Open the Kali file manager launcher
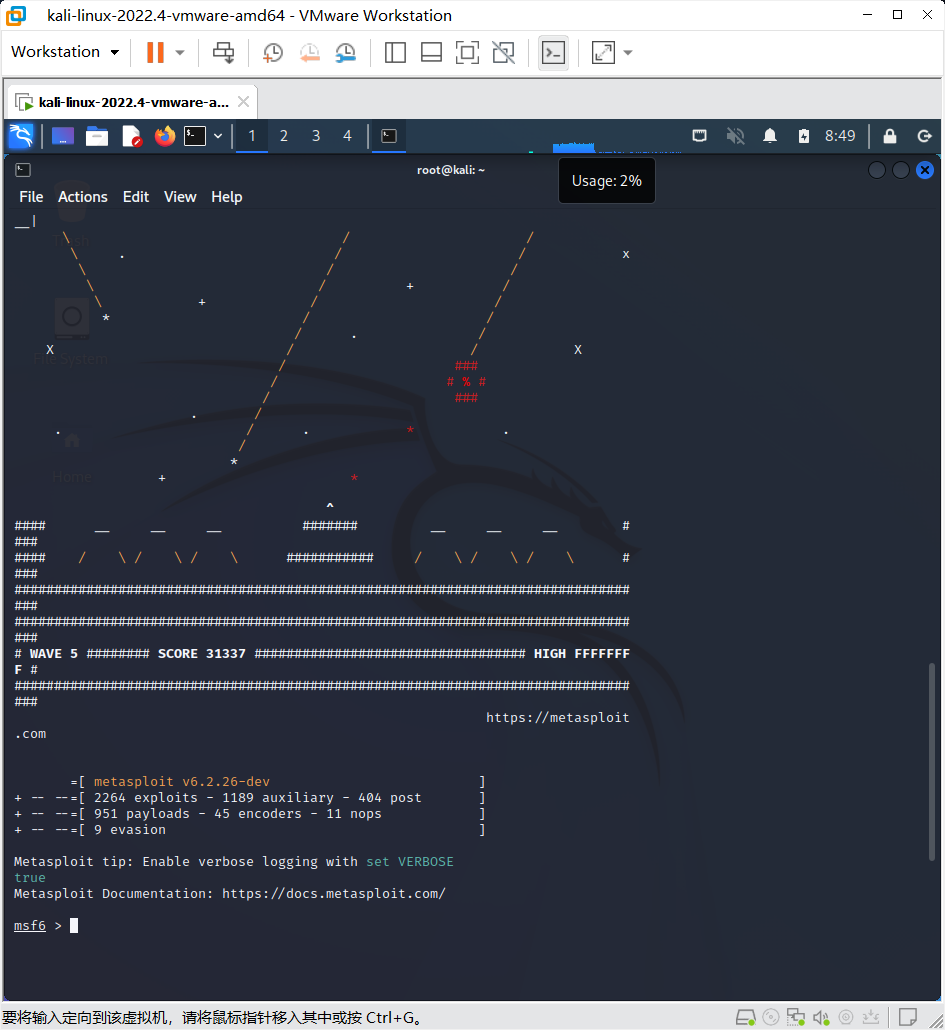Image resolution: width=945 pixels, height=1030 pixels. pyautogui.click(x=97, y=136)
